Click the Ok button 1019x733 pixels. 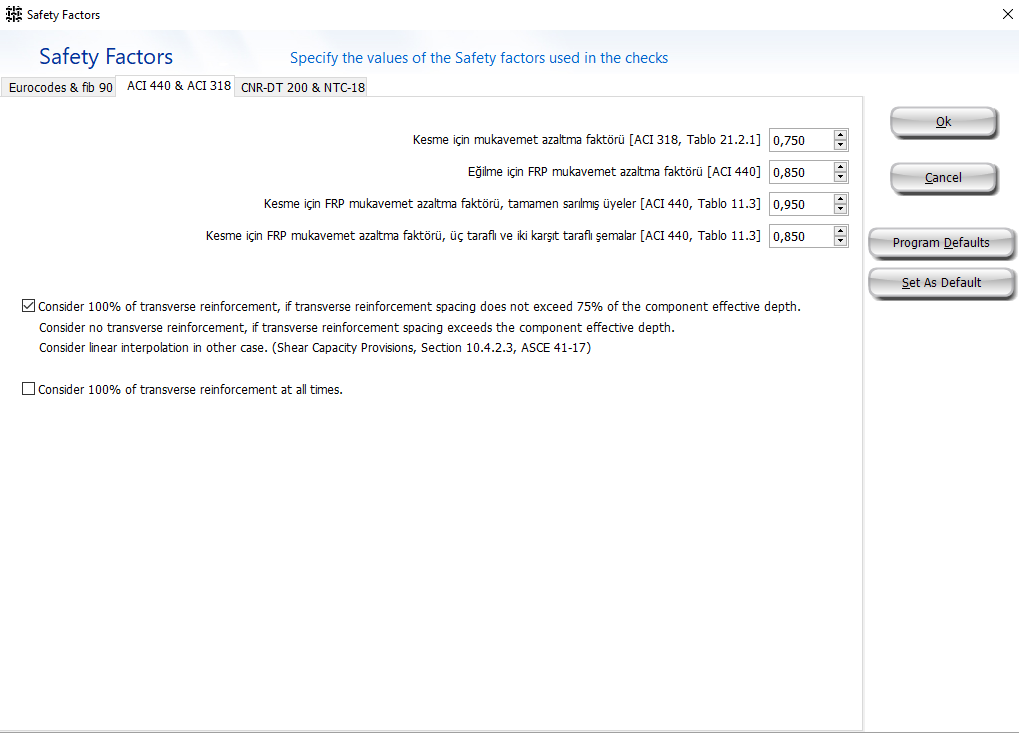click(x=943, y=122)
